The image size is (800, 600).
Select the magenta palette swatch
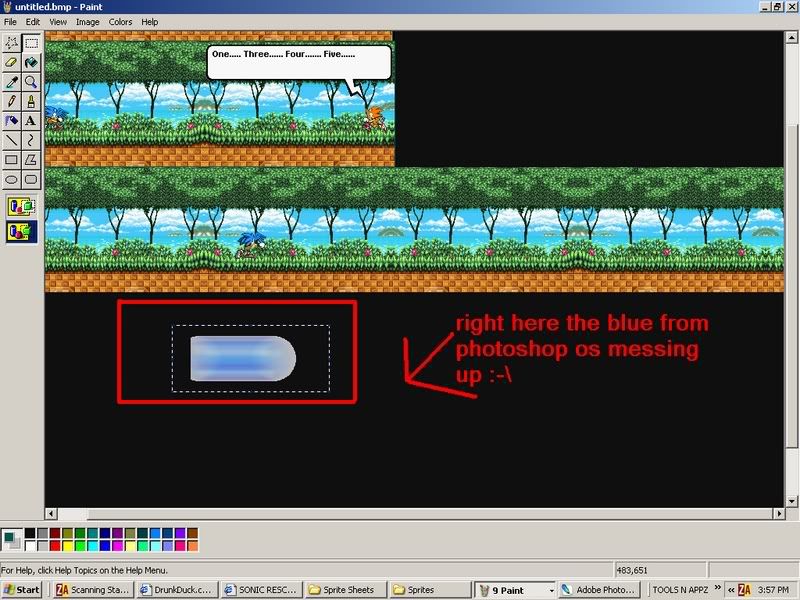(x=117, y=546)
